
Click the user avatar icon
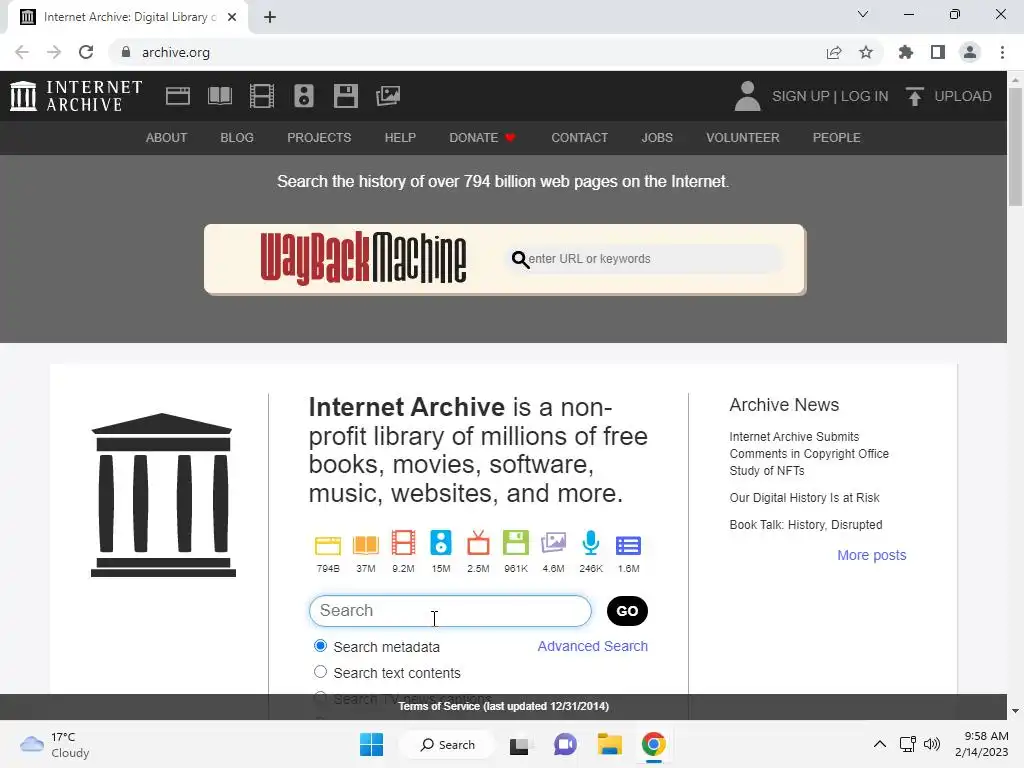(747, 96)
